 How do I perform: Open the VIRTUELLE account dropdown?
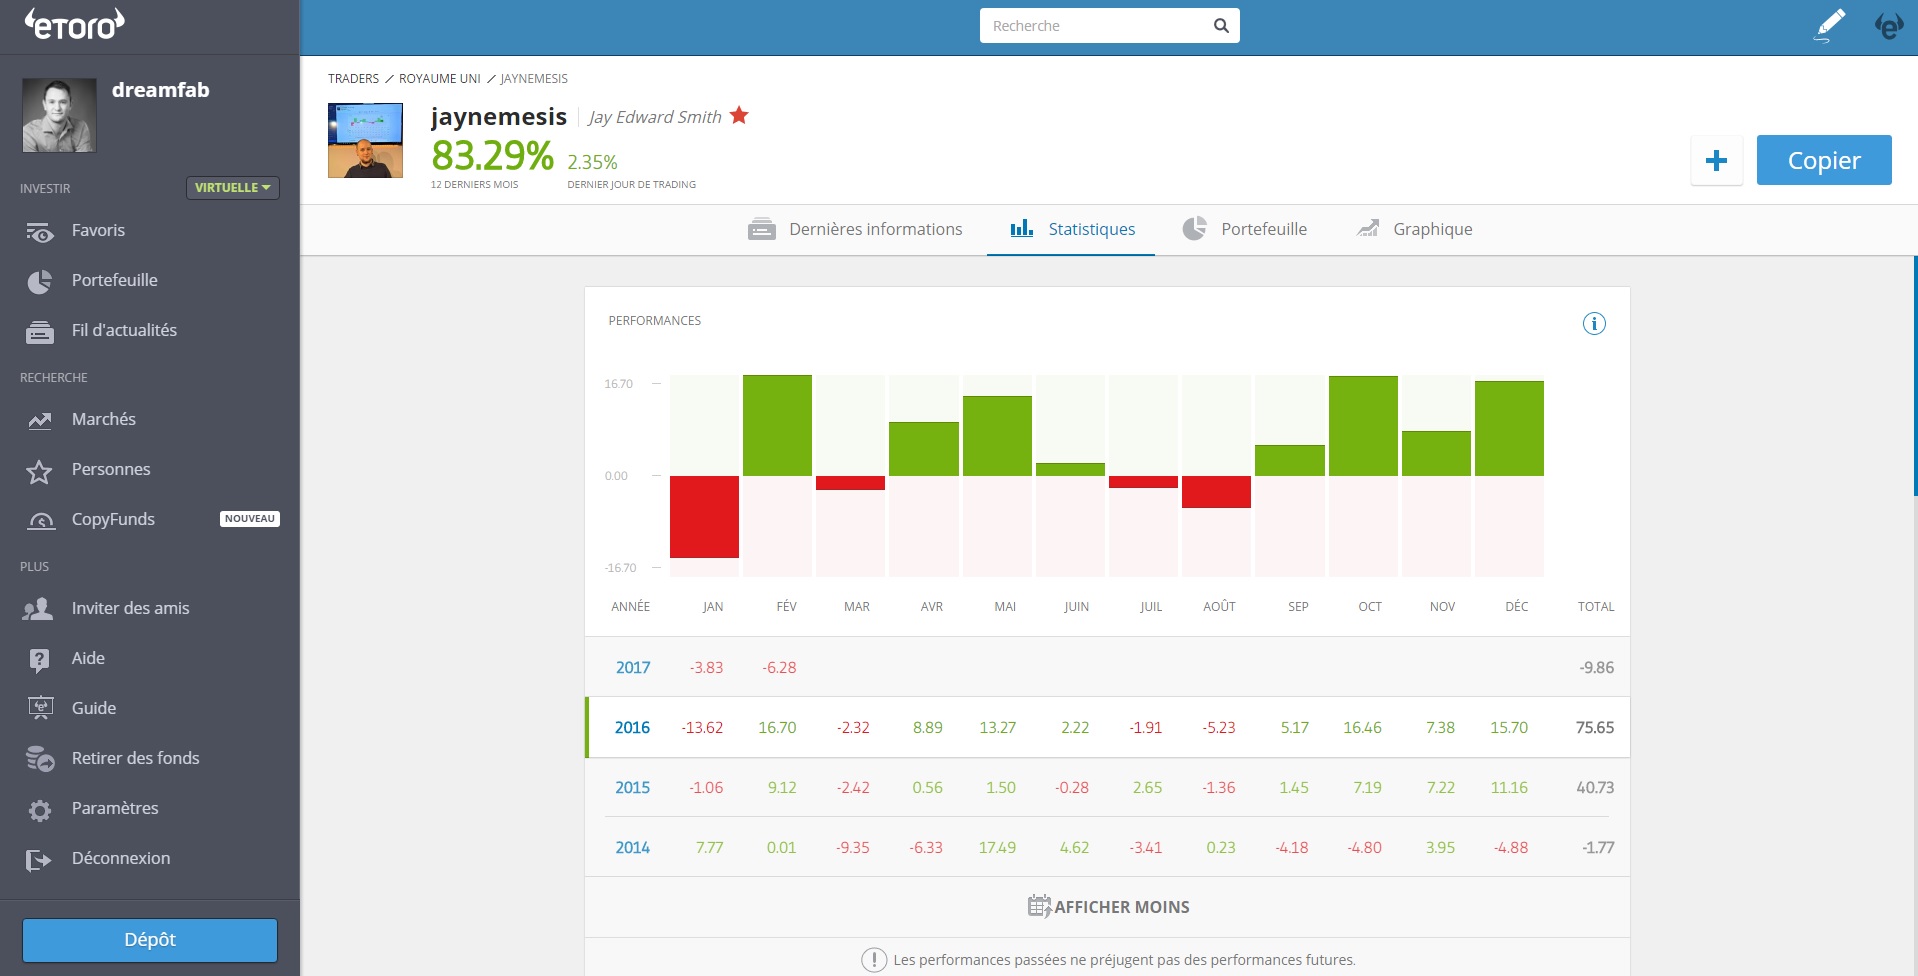coord(232,188)
